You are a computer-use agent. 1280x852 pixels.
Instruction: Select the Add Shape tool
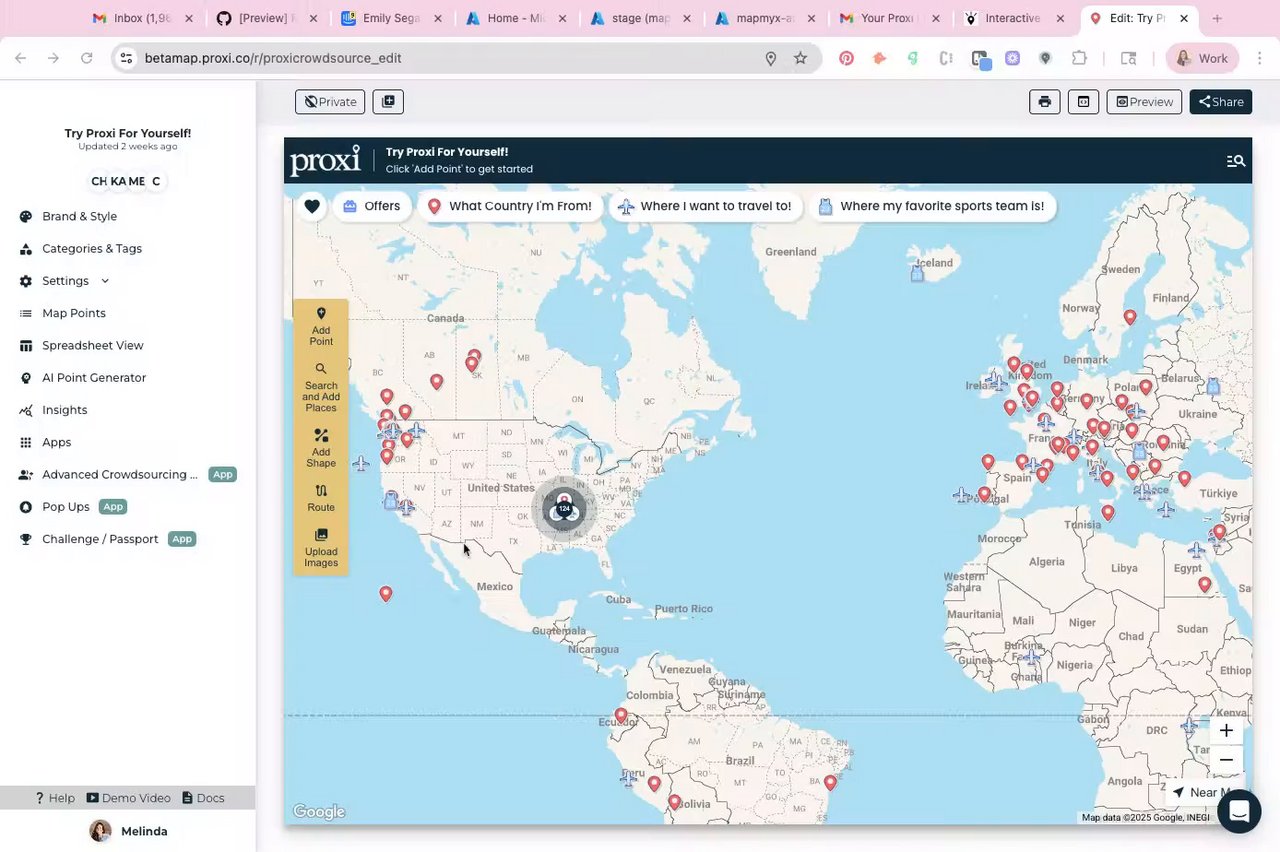click(x=321, y=448)
